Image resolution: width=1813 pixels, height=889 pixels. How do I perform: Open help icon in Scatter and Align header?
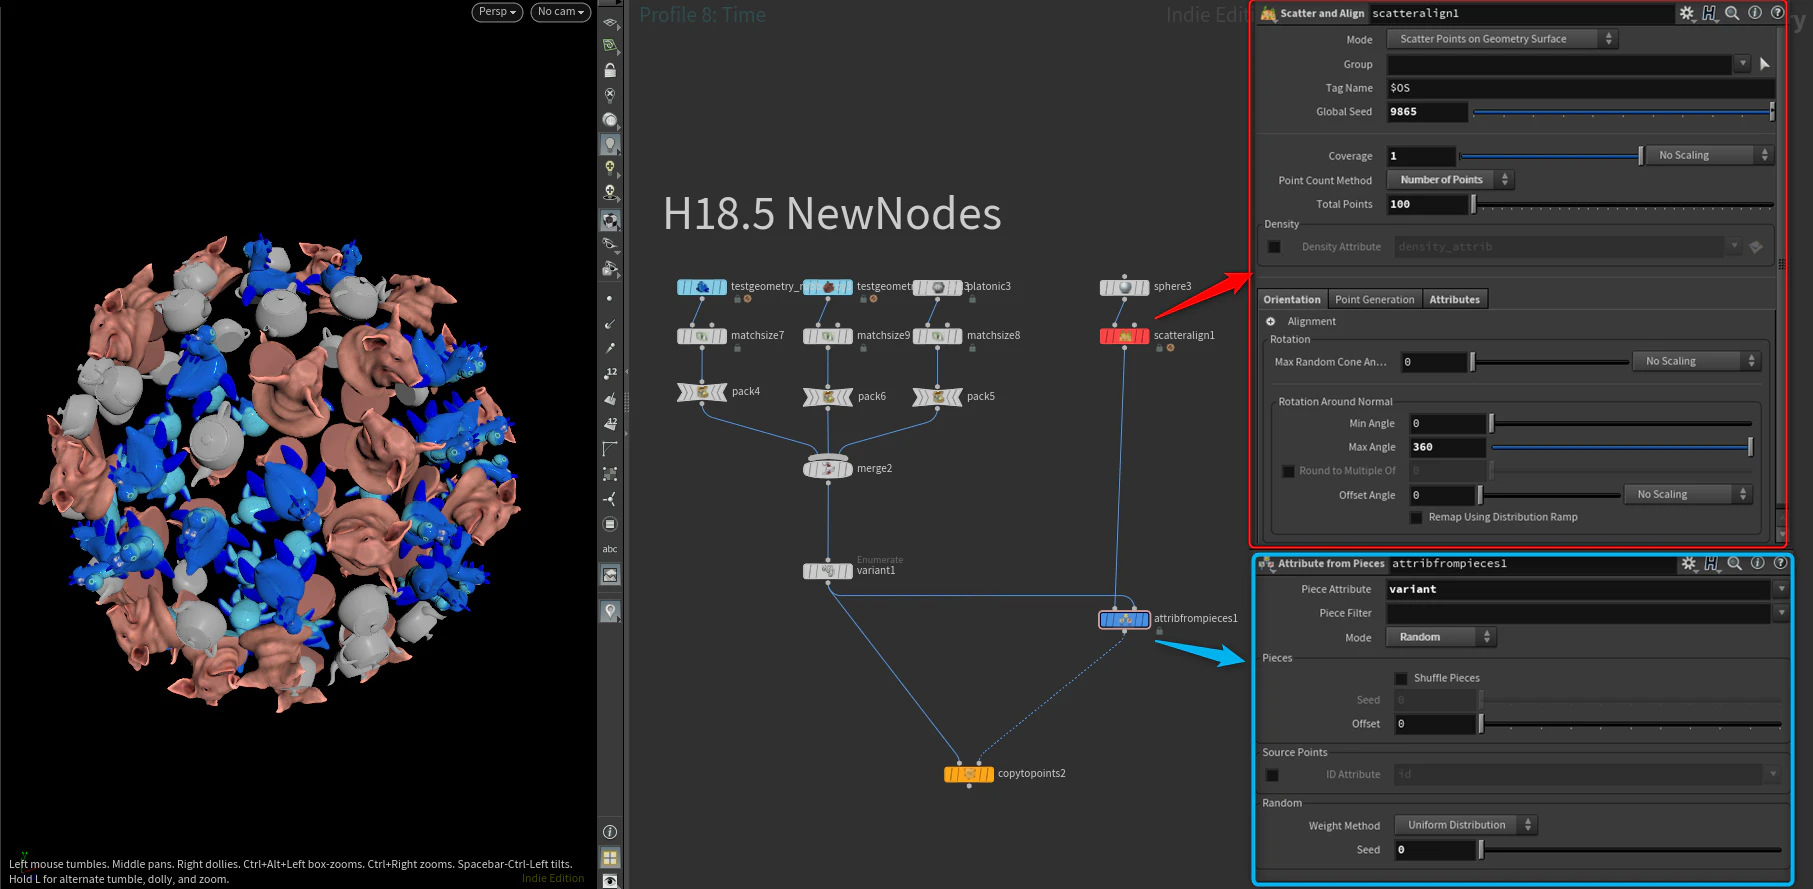tap(1777, 13)
